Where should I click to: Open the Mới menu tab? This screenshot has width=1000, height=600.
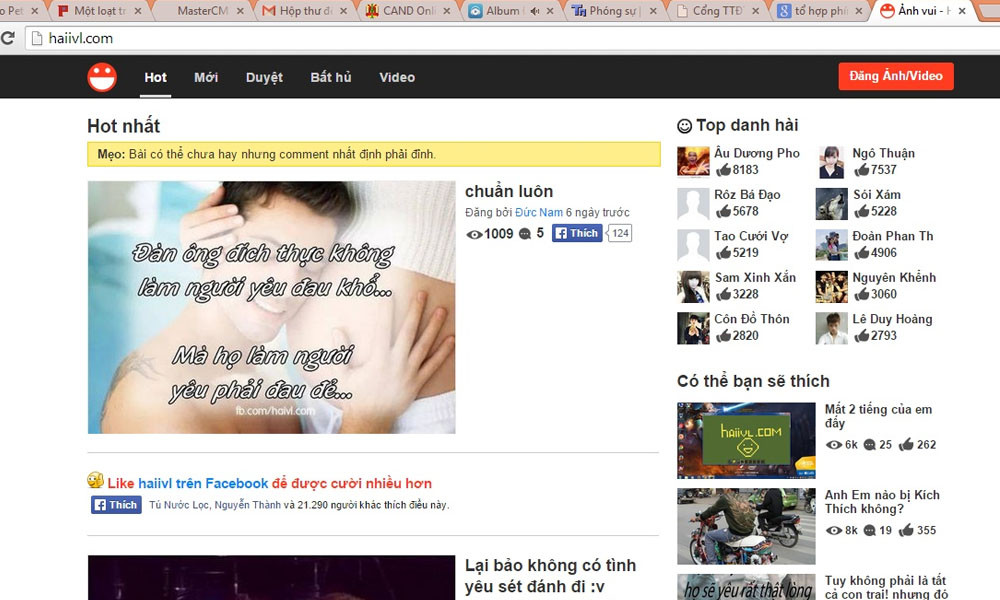[x=206, y=77]
